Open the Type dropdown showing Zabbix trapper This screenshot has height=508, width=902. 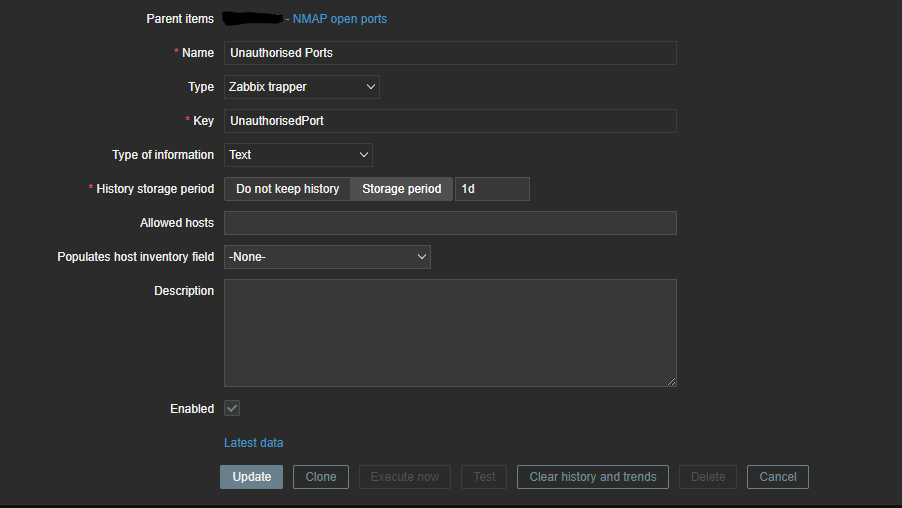pos(301,87)
